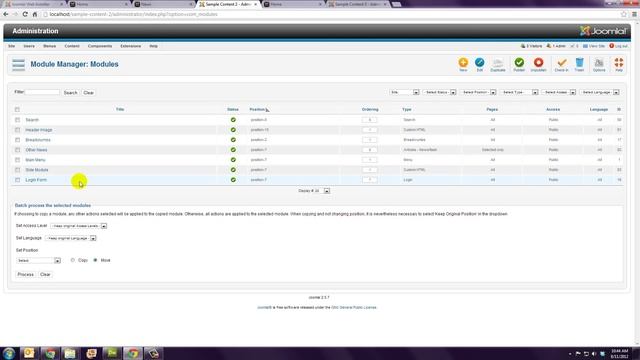Open the Select Type filter dropdown
Screen dimensions: 640x360
coord(519,92)
